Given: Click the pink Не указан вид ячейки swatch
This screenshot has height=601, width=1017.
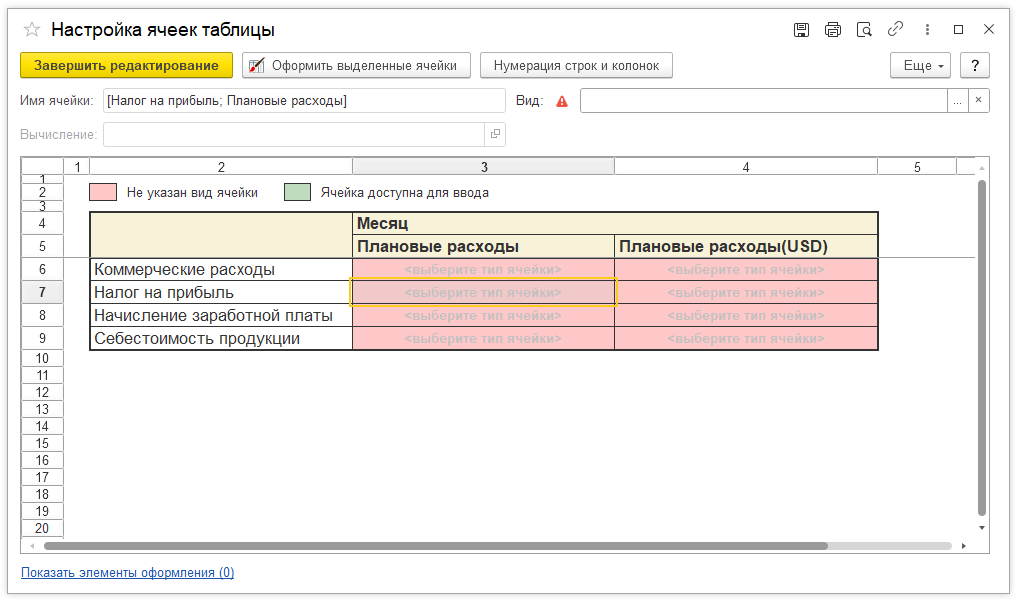Looking at the screenshot, I should coord(103,192).
